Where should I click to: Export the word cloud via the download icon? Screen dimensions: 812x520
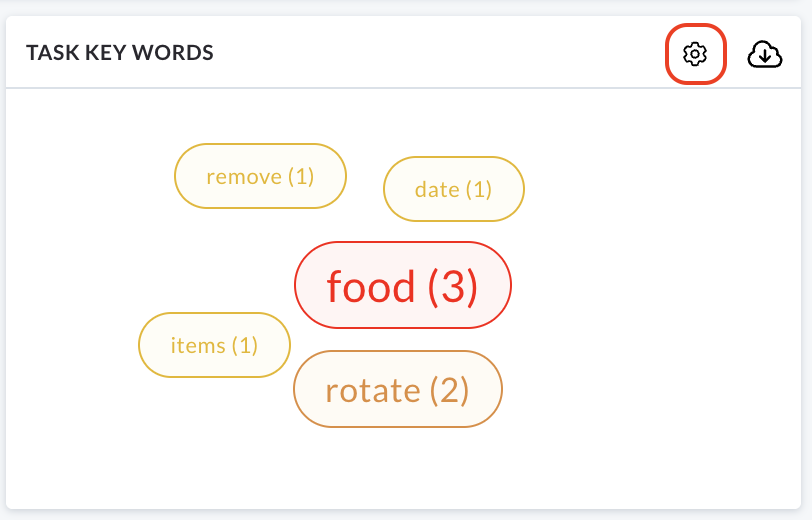pyautogui.click(x=765, y=54)
